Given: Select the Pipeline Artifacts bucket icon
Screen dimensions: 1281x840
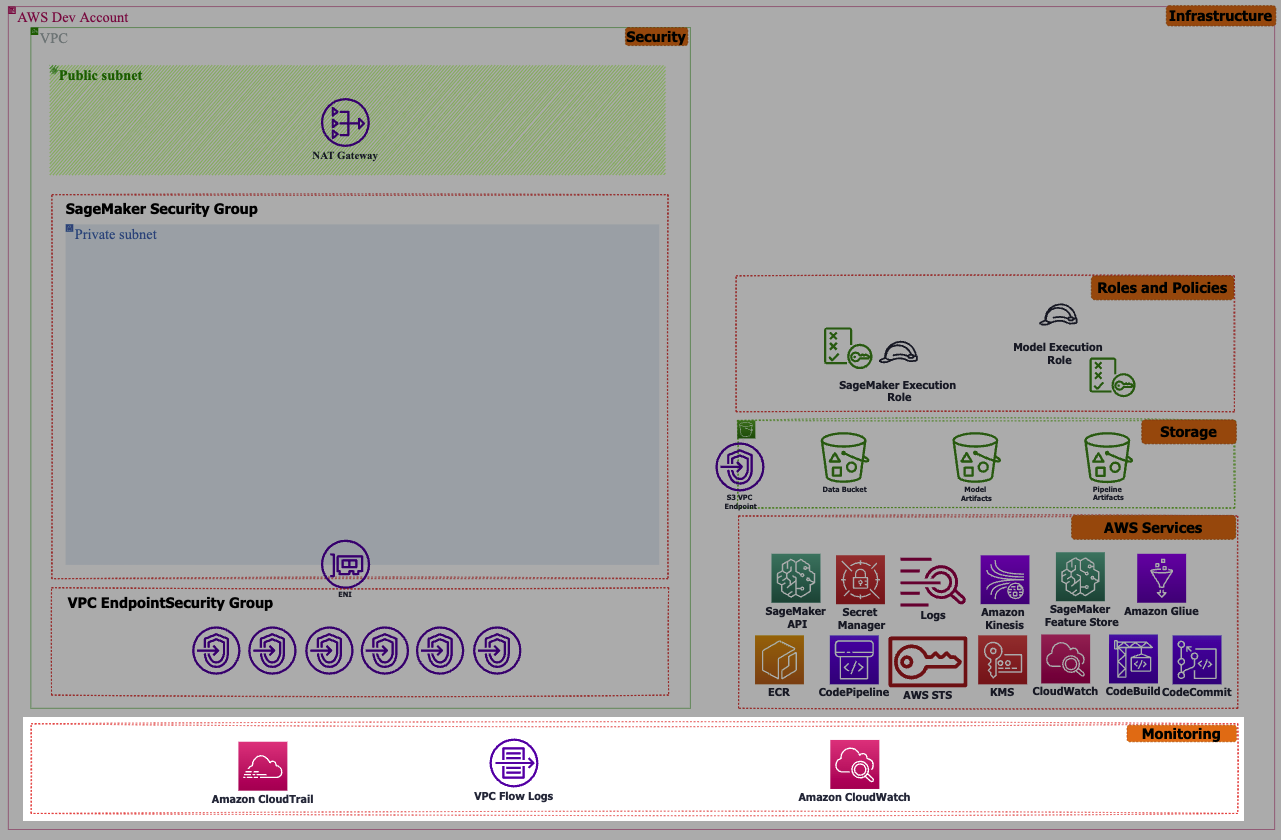Looking at the screenshot, I should (1107, 458).
